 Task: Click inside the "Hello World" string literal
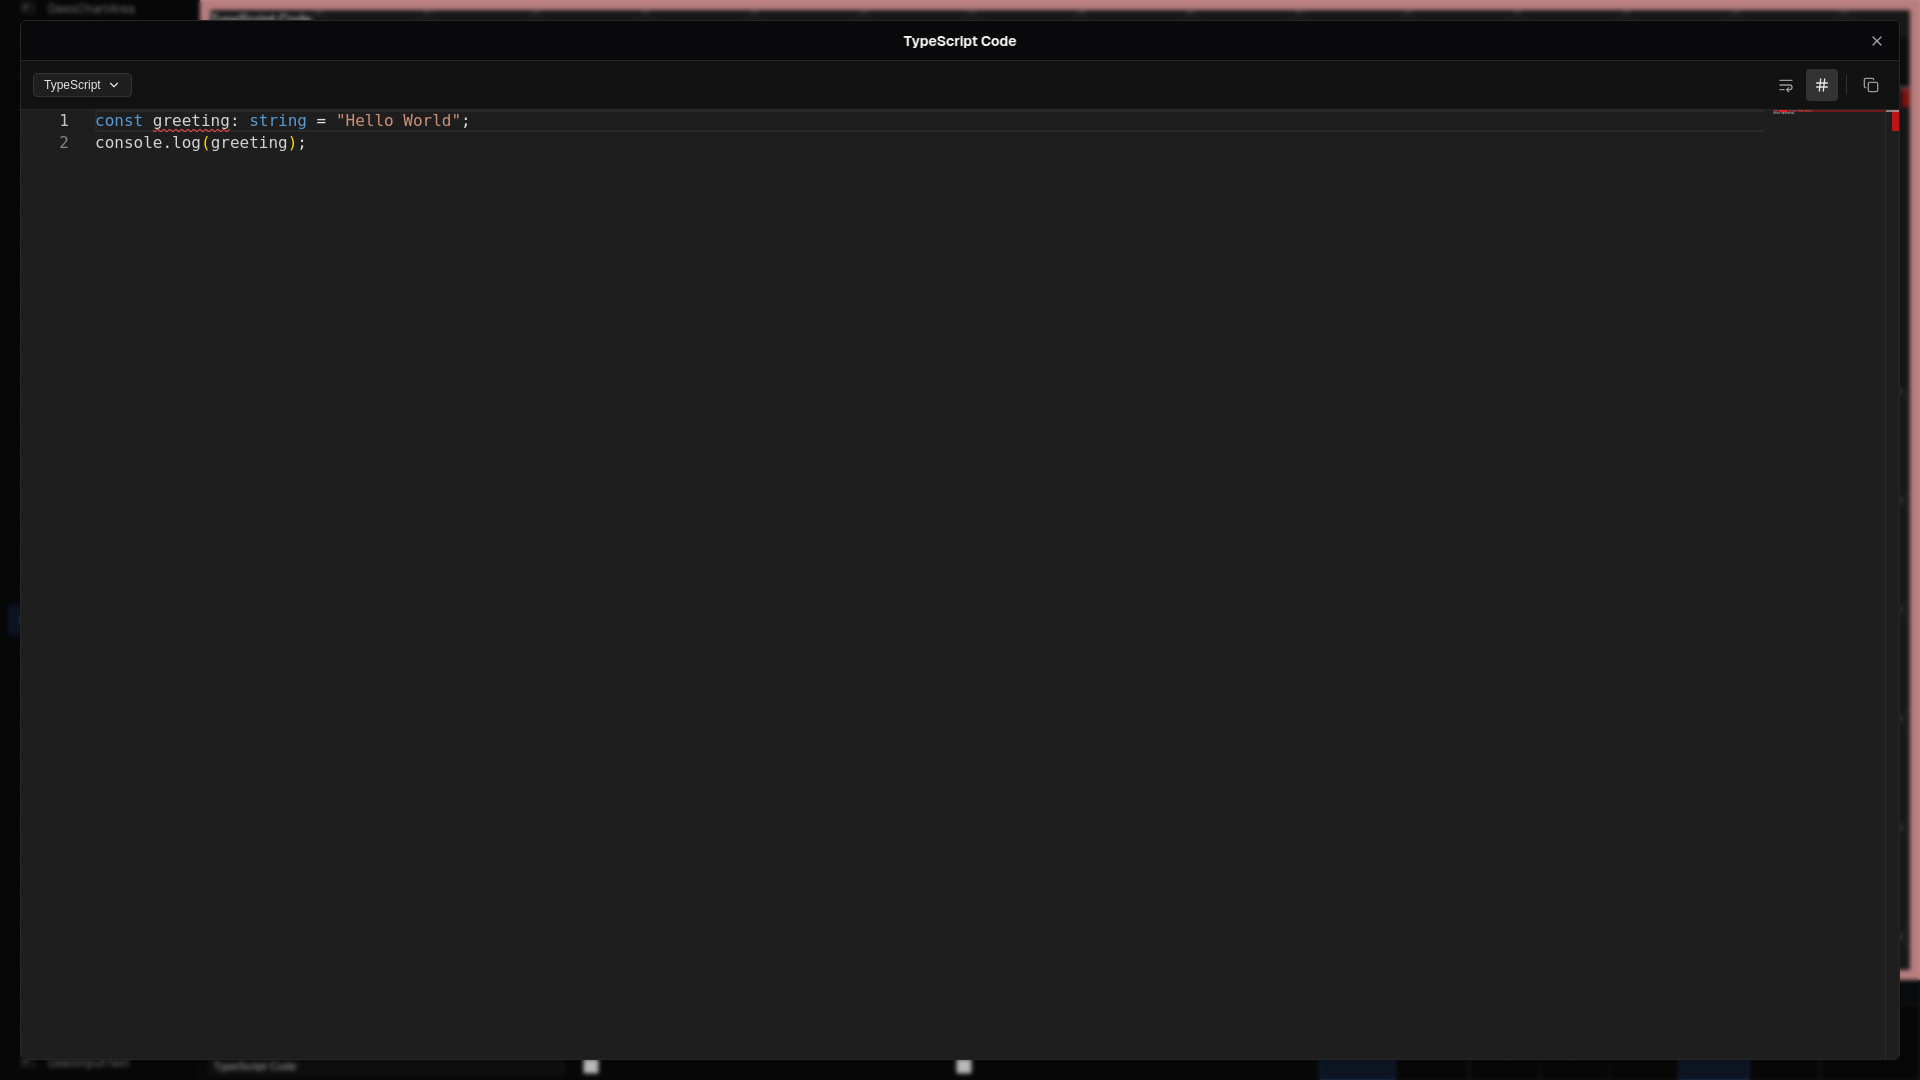(x=398, y=121)
